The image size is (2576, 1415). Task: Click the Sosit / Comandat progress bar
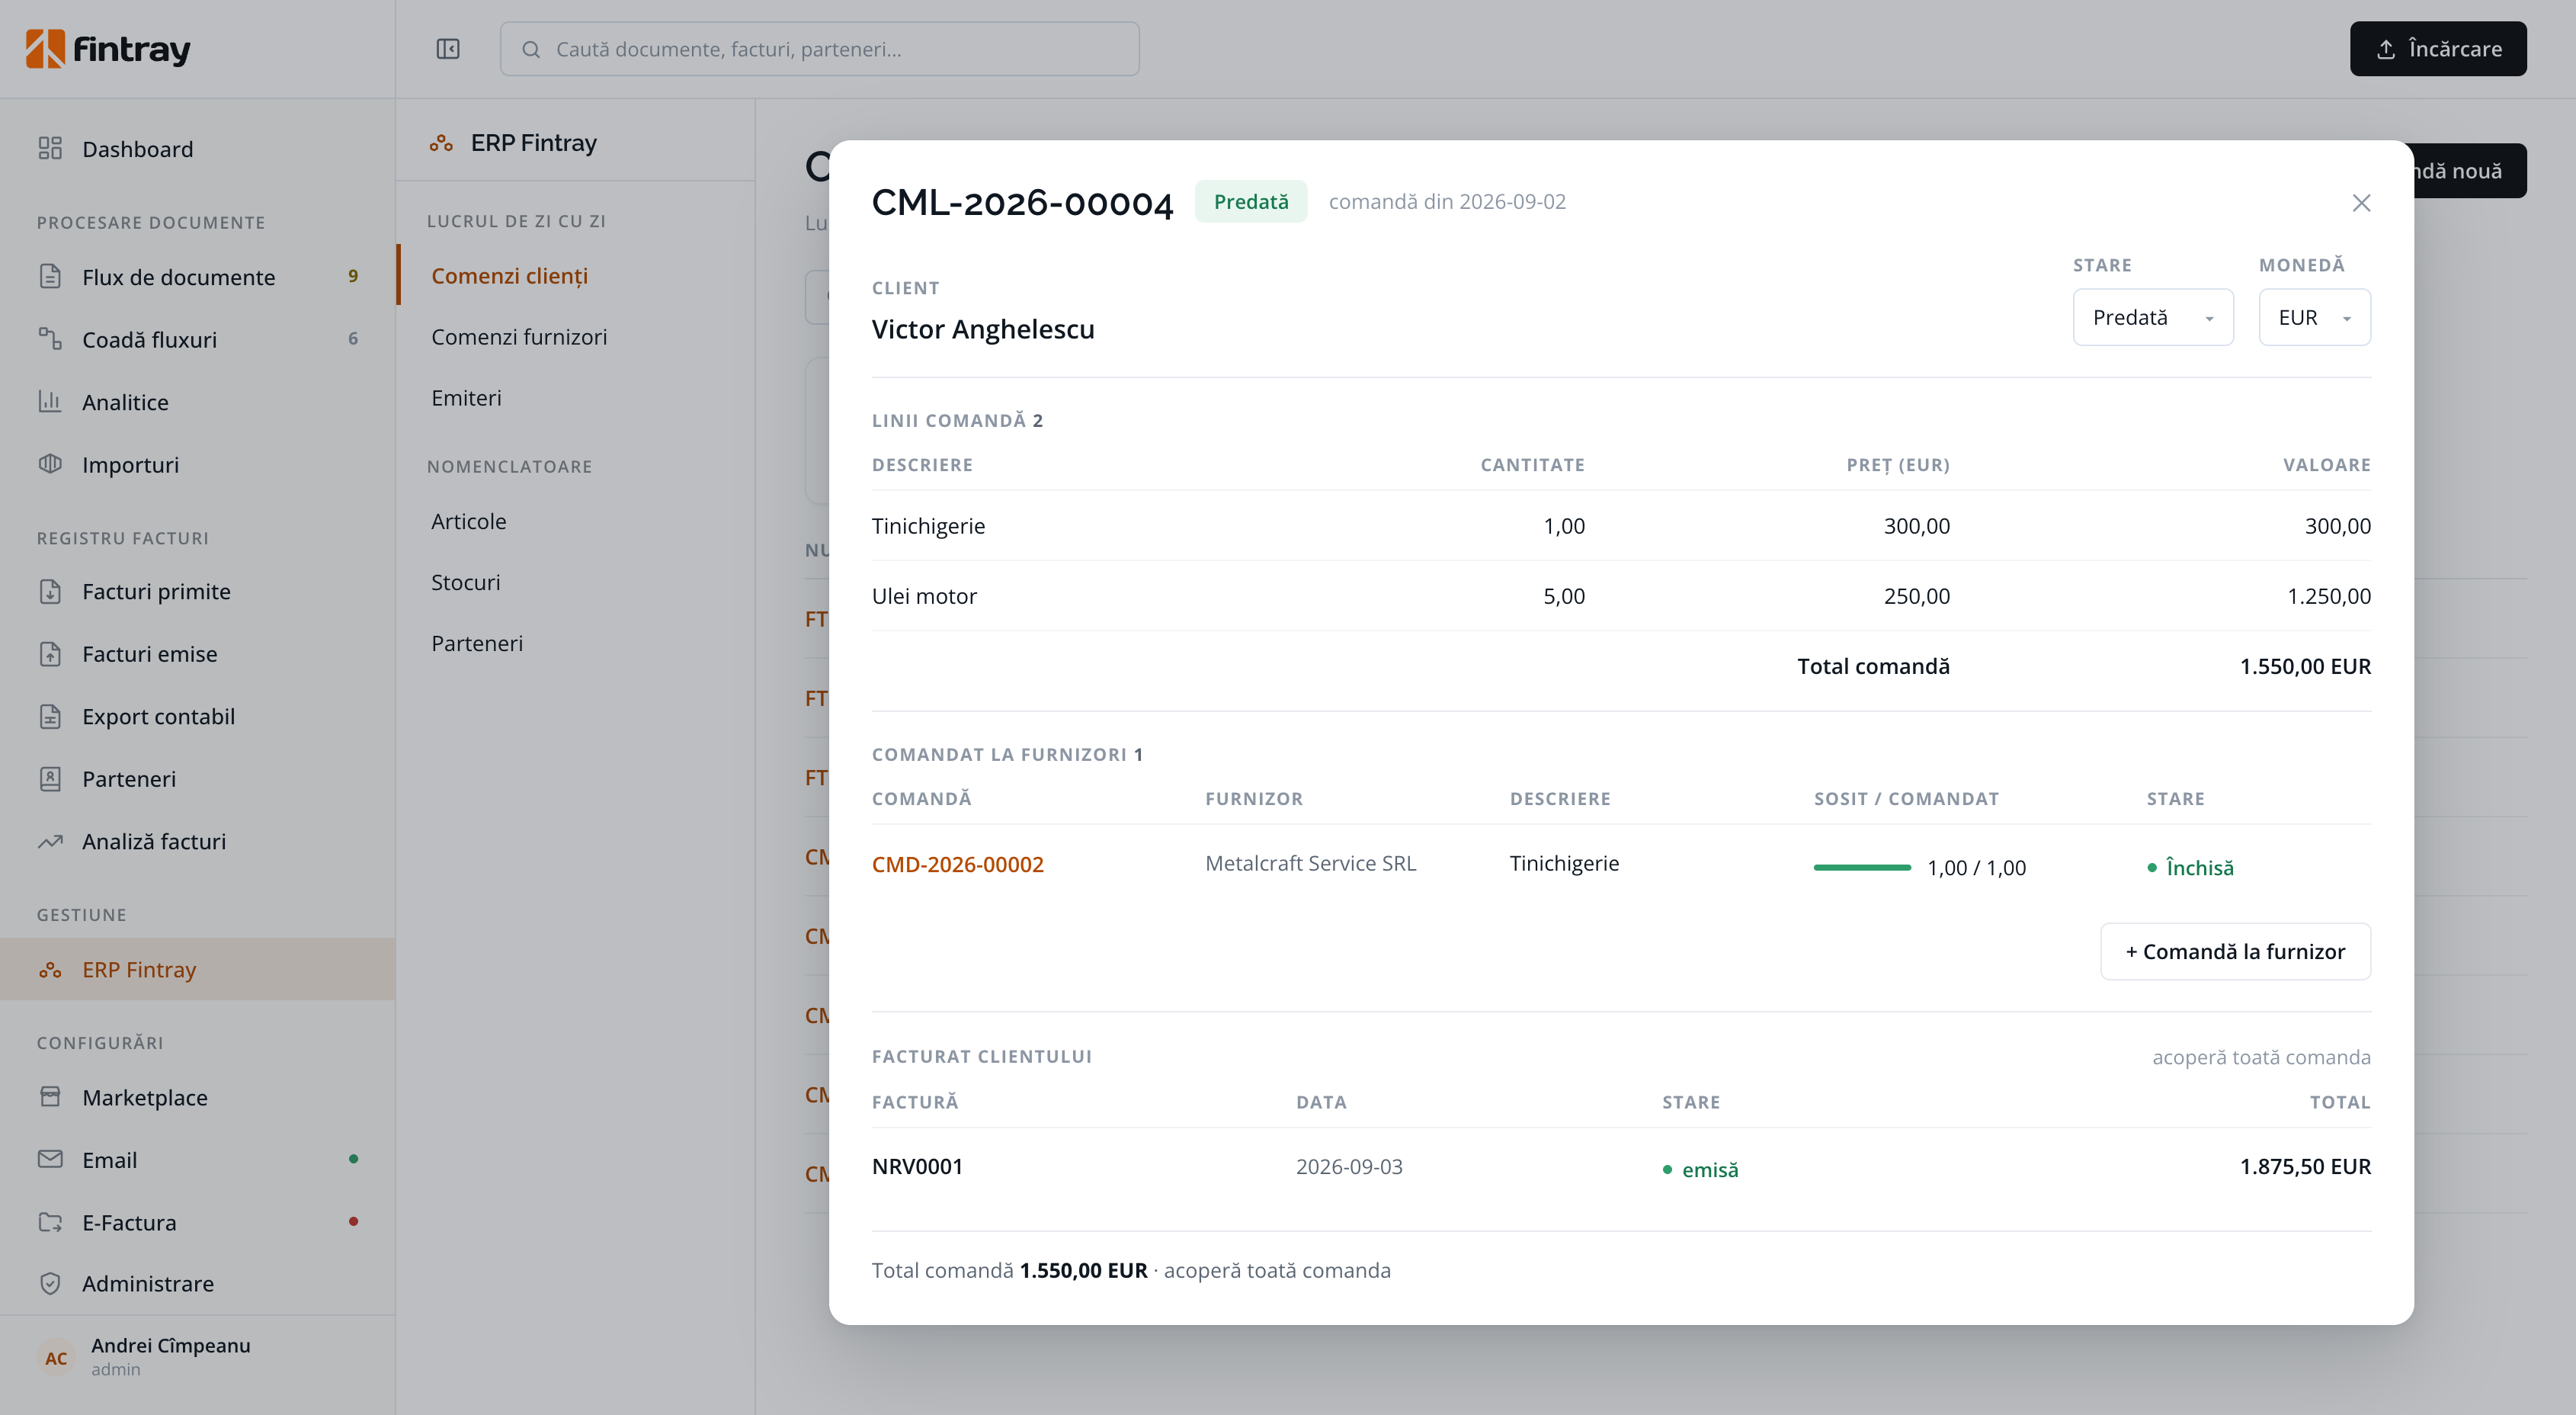pyautogui.click(x=1862, y=867)
